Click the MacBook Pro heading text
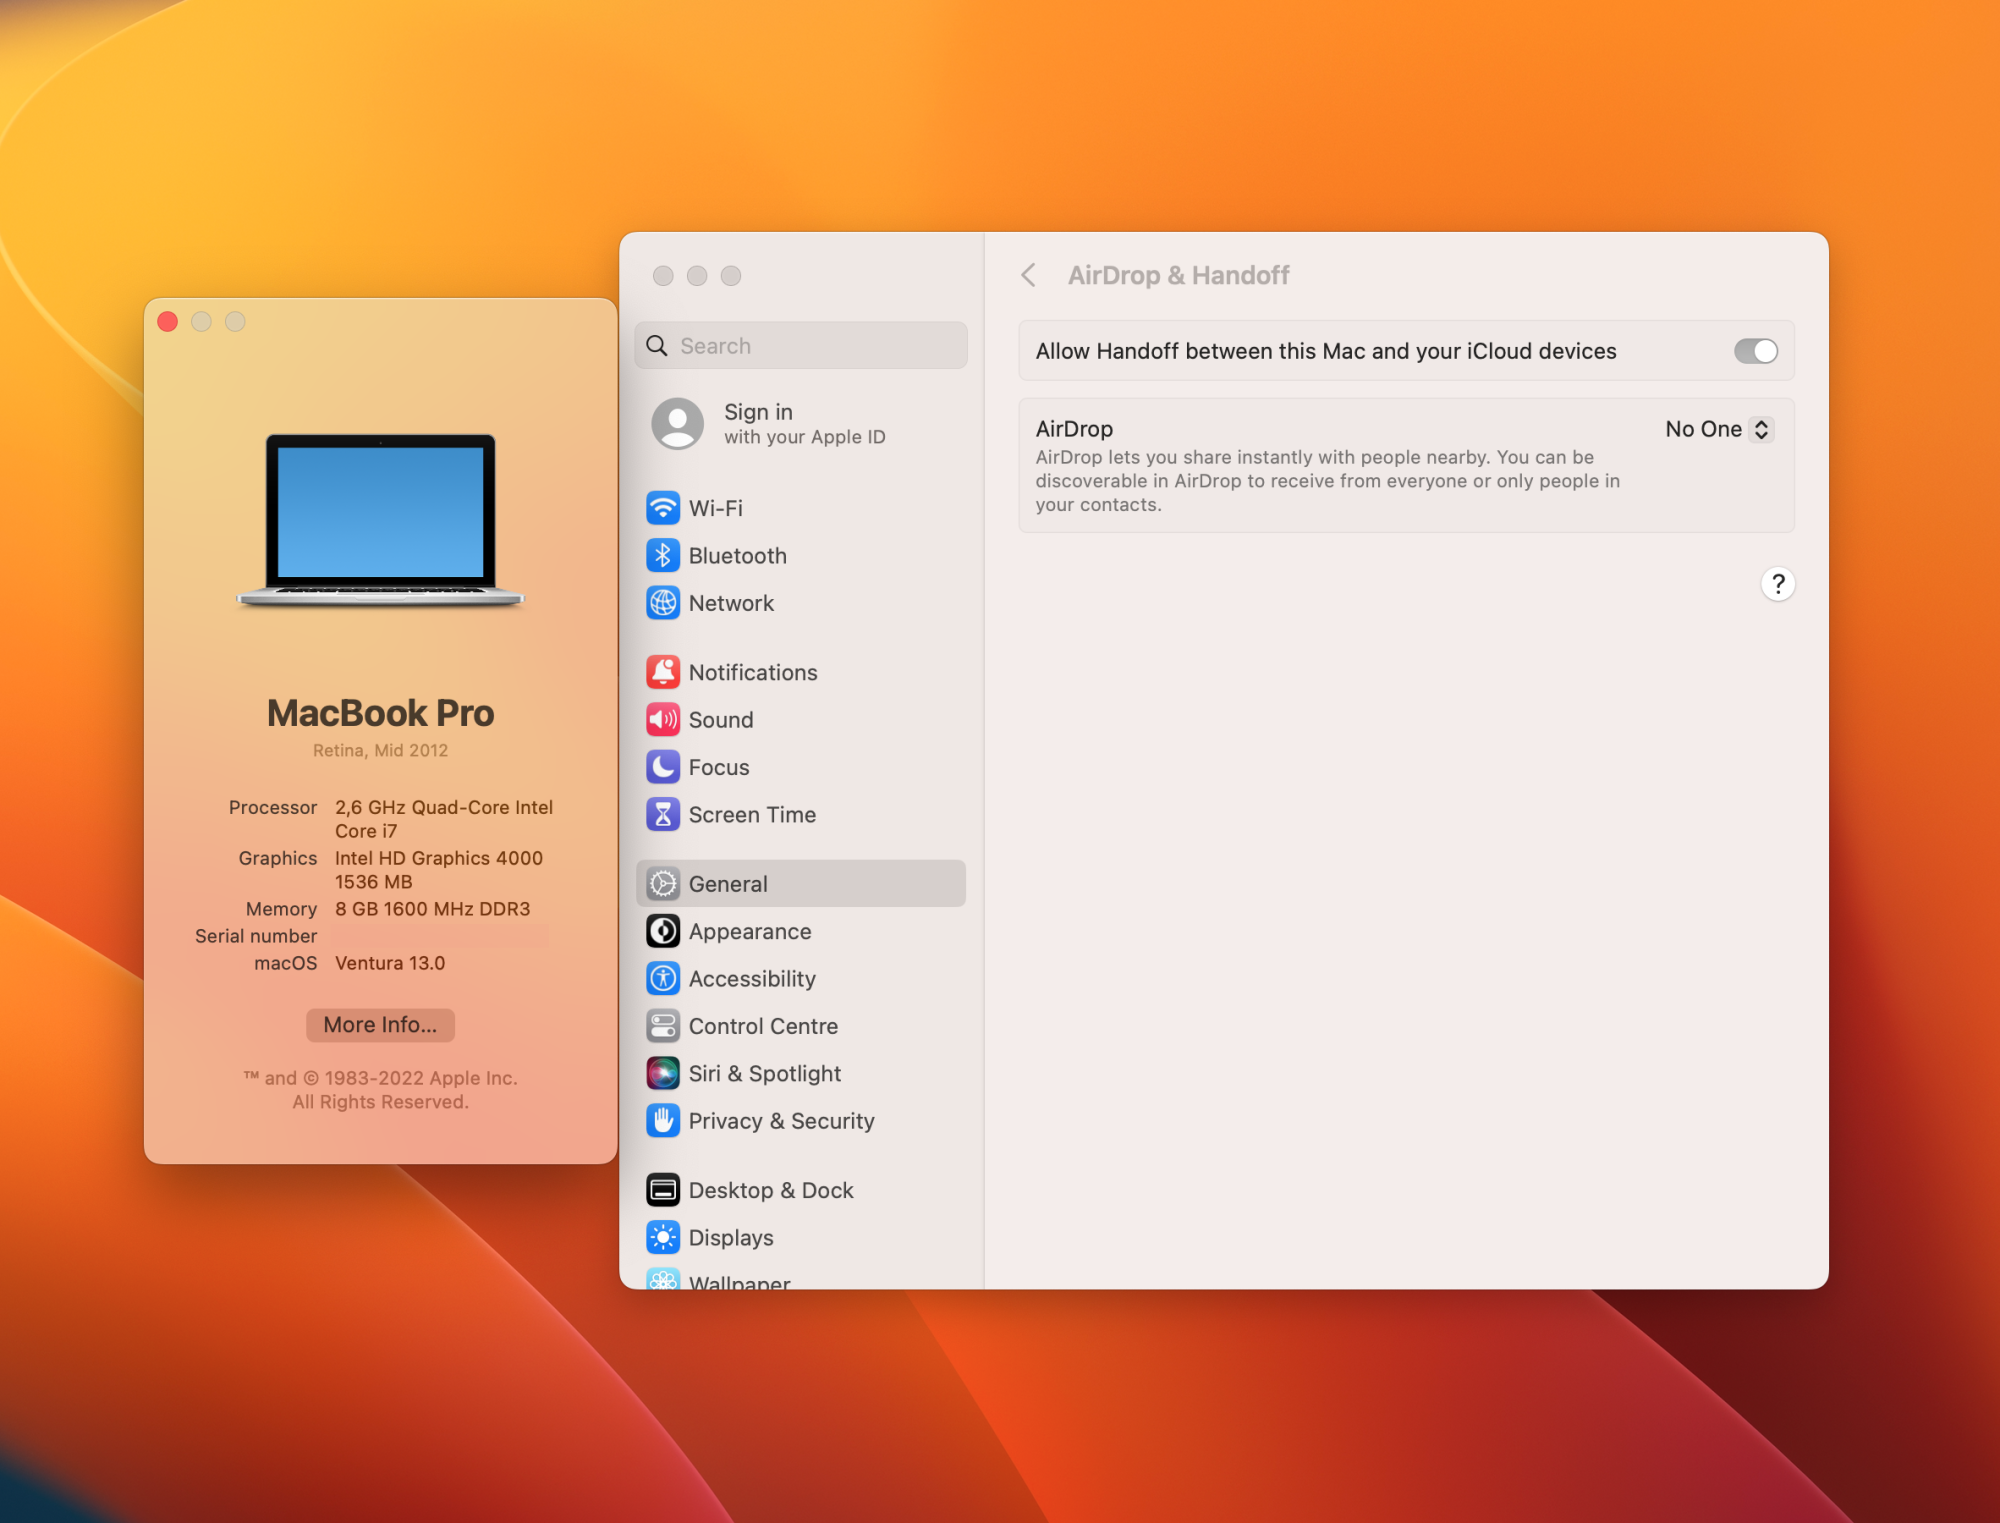 point(380,713)
